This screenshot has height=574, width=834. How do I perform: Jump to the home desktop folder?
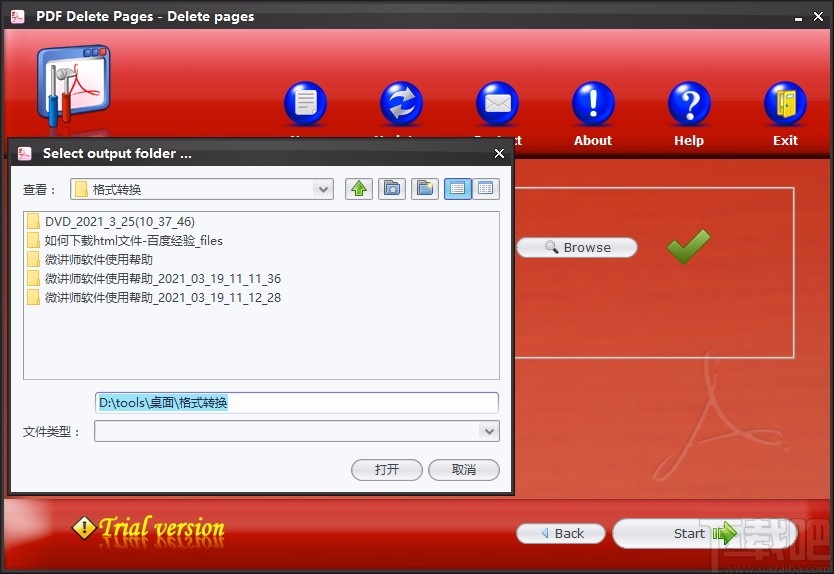coord(392,189)
